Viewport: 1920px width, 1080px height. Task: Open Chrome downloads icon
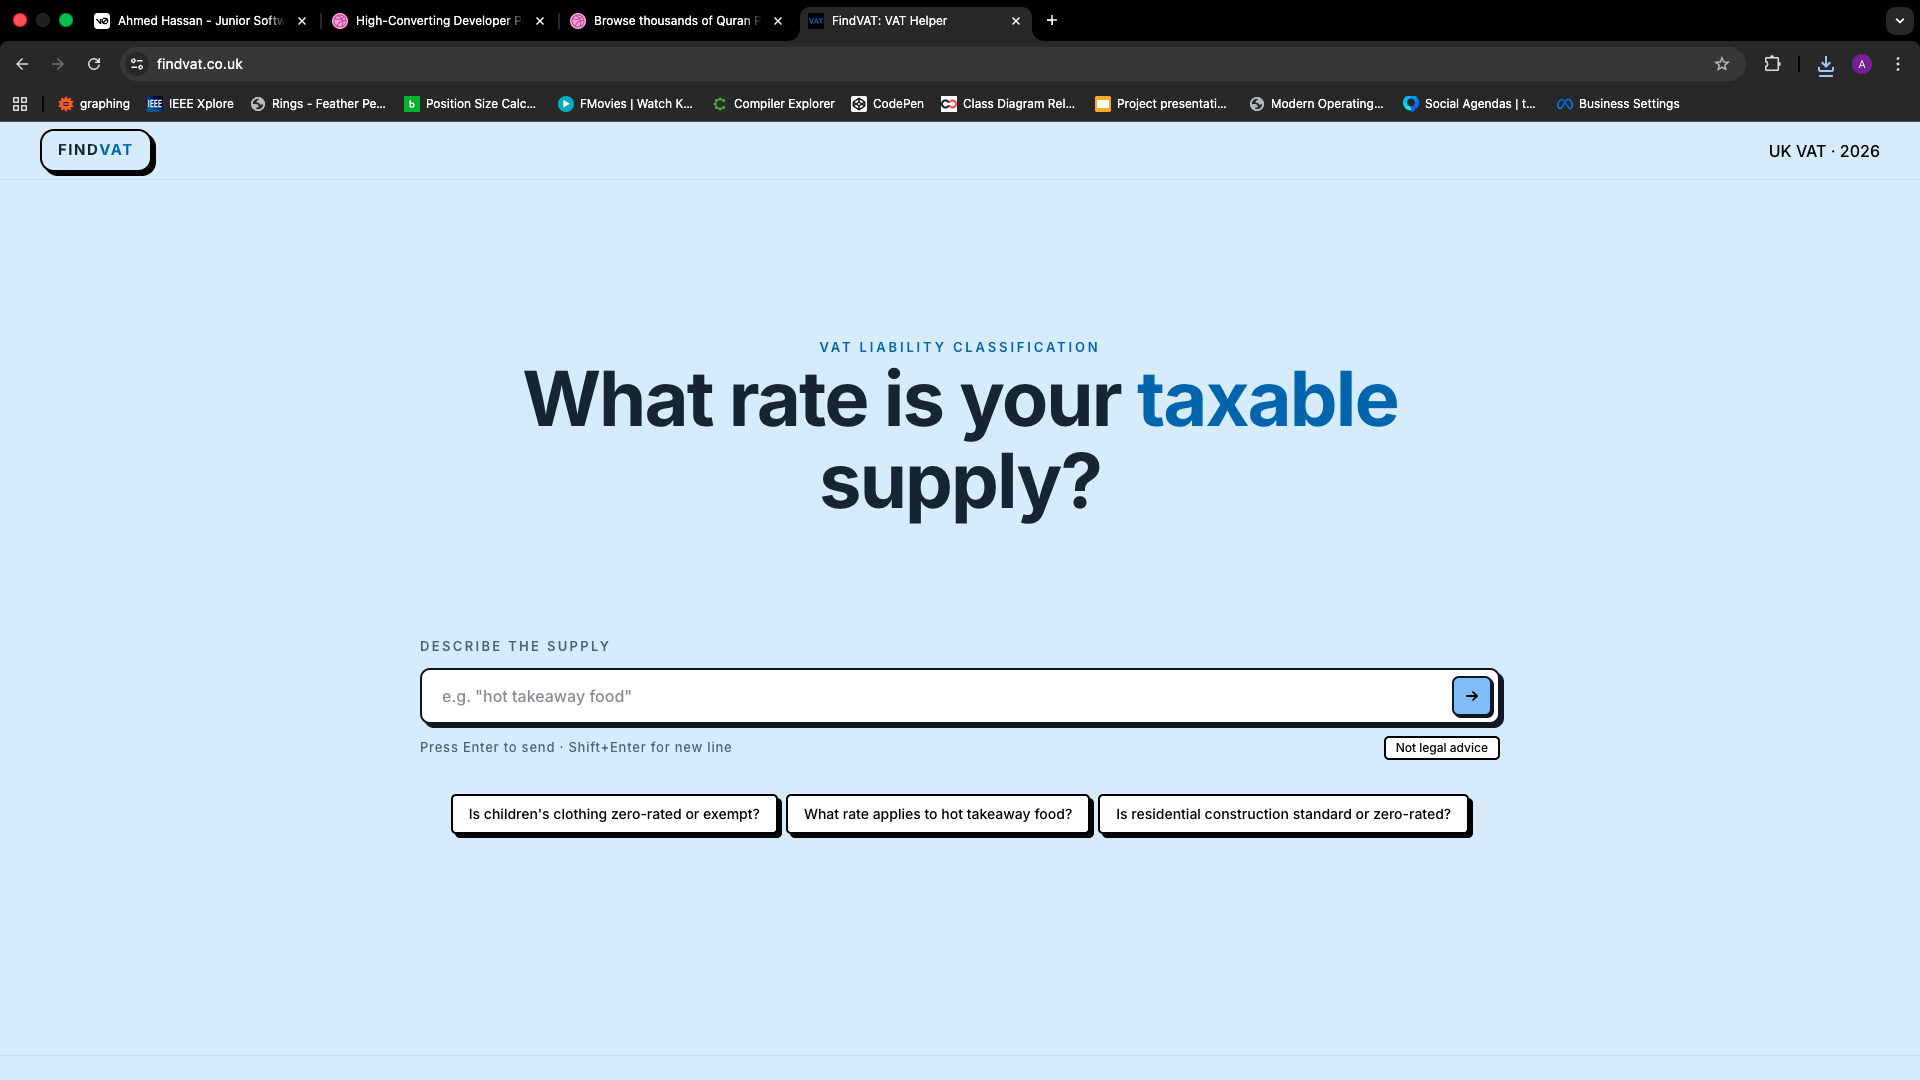pos(1825,65)
